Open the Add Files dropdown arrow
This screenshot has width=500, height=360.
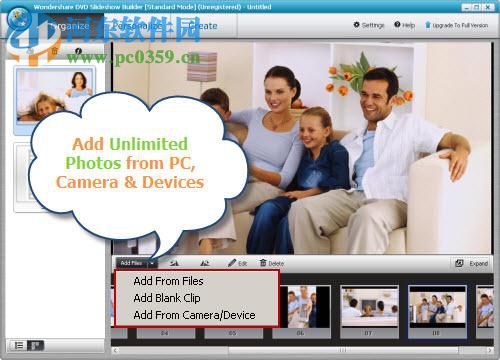click(x=152, y=263)
